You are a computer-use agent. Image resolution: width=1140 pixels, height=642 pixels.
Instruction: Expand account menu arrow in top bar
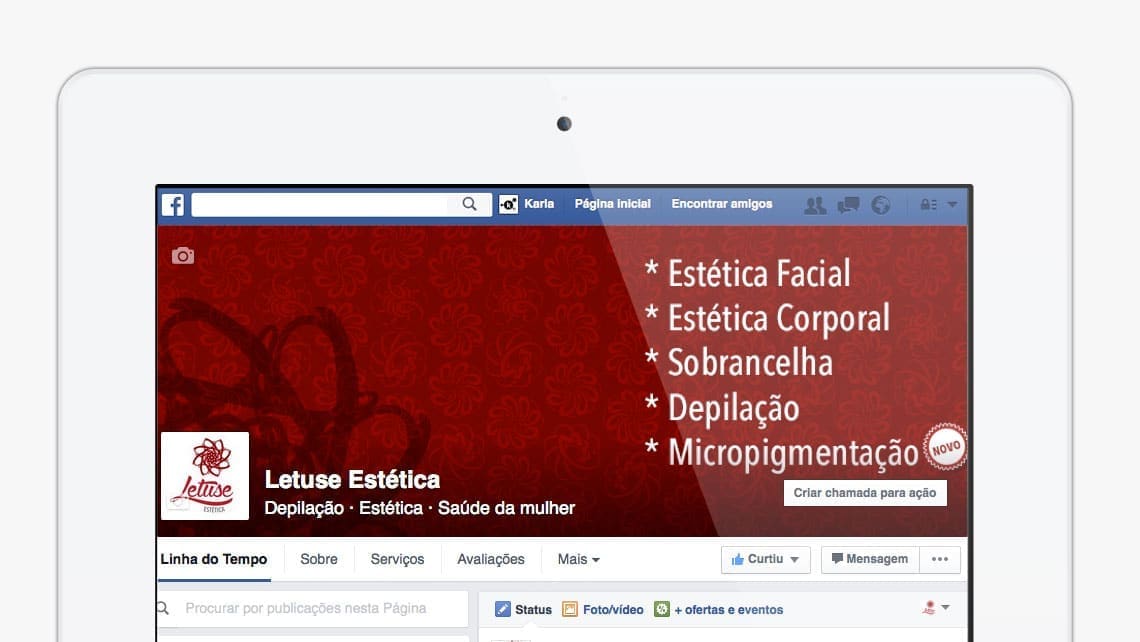(952, 205)
